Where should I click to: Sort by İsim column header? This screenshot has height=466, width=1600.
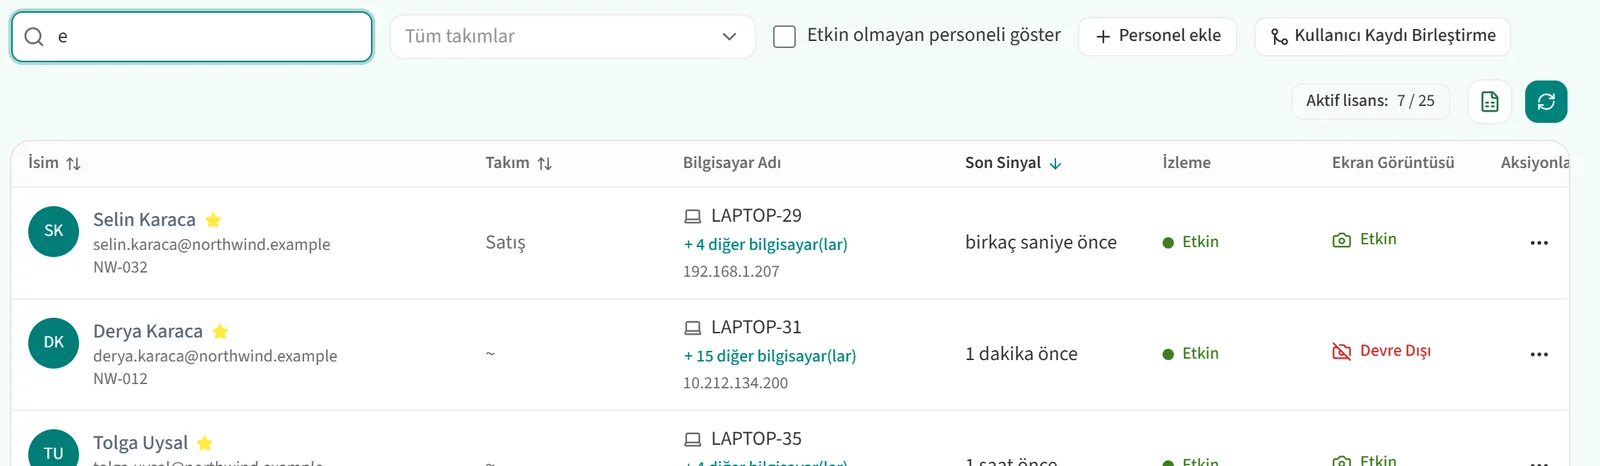point(54,163)
